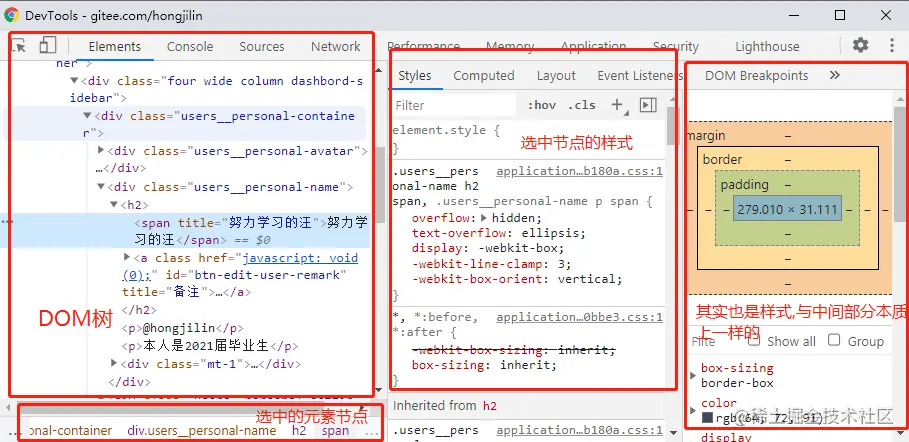Open the DOM Breakpoints tab
Viewport: 909px width, 442px height.
[x=757, y=75]
